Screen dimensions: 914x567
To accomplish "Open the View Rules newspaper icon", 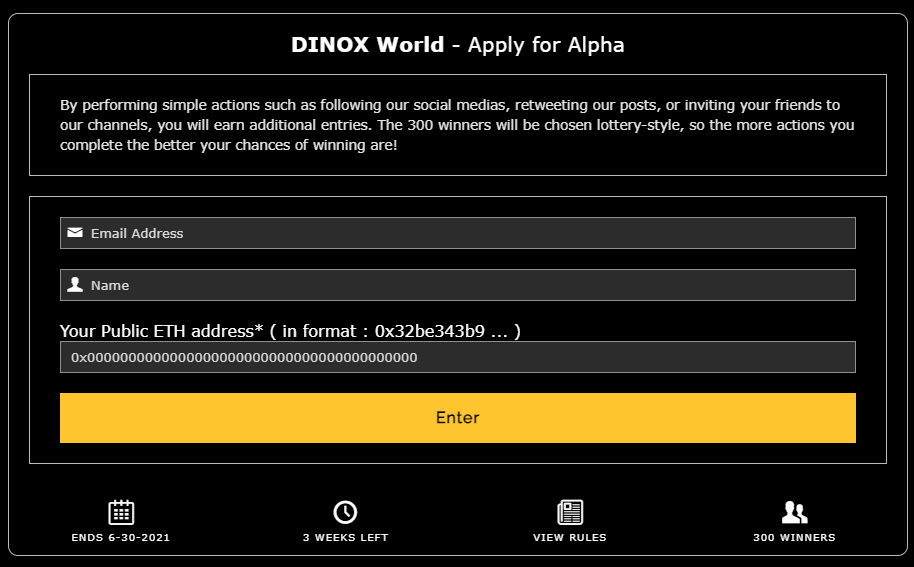I will pyautogui.click(x=570, y=512).
